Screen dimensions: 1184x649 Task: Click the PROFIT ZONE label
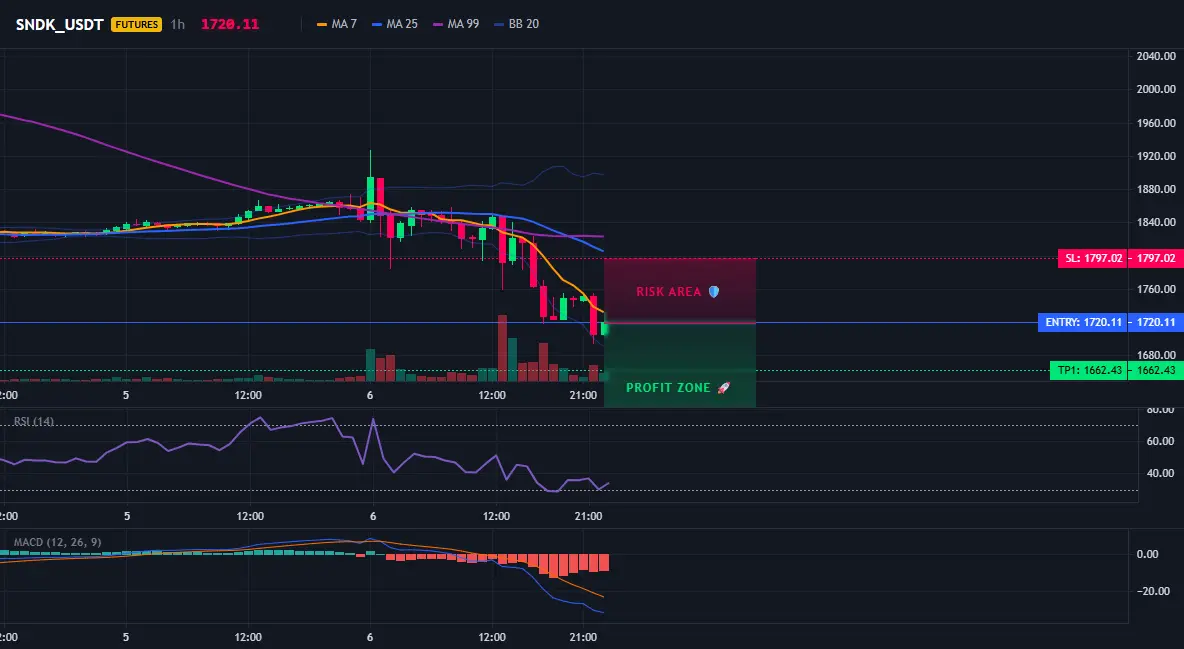(x=678, y=388)
